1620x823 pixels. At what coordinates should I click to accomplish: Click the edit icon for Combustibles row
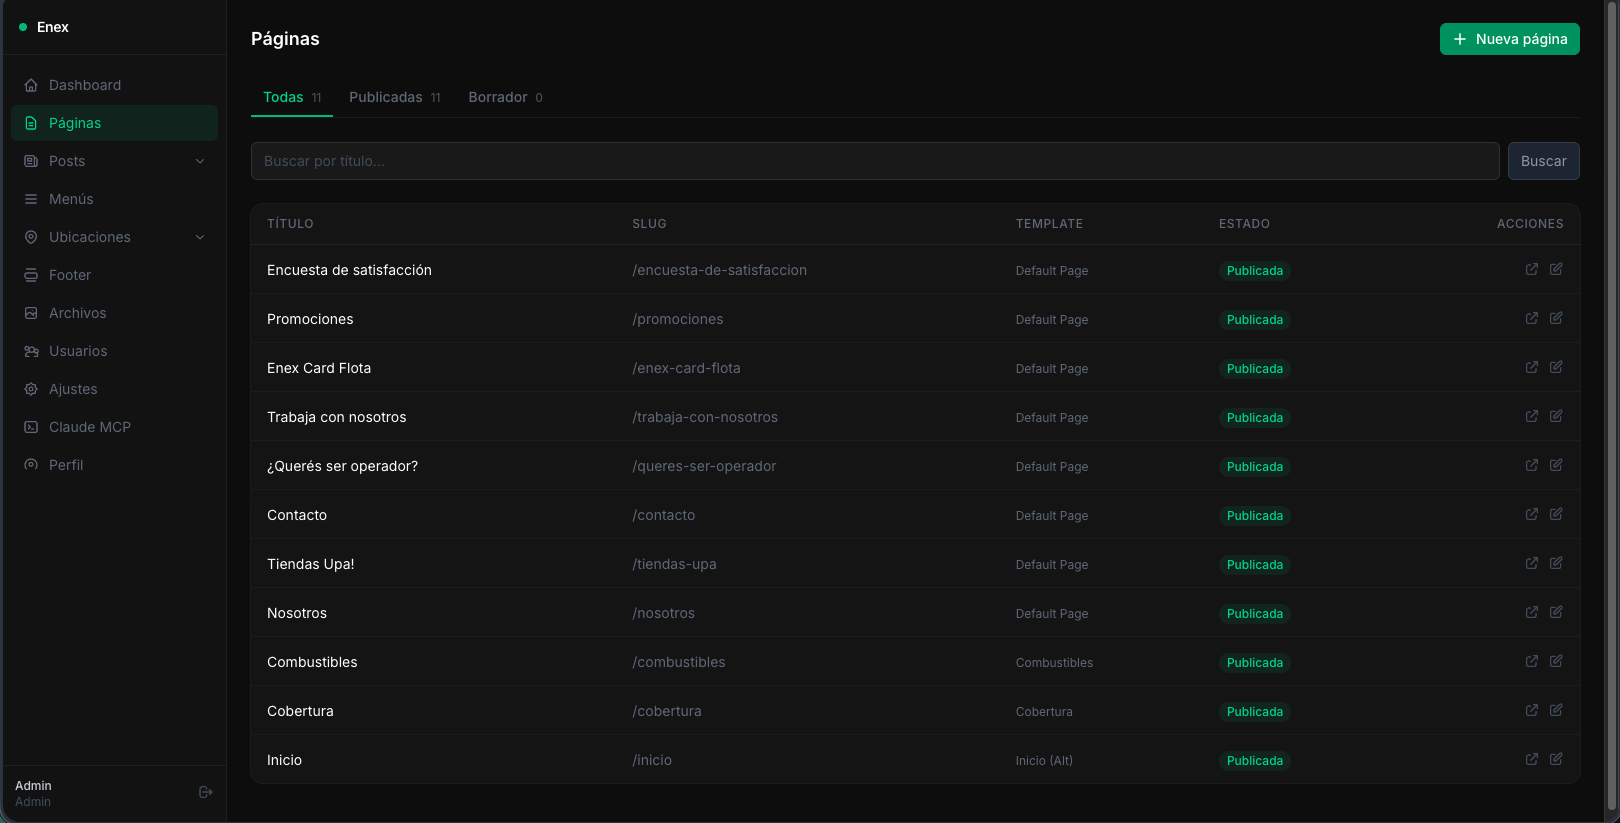pyautogui.click(x=1556, y=661)
